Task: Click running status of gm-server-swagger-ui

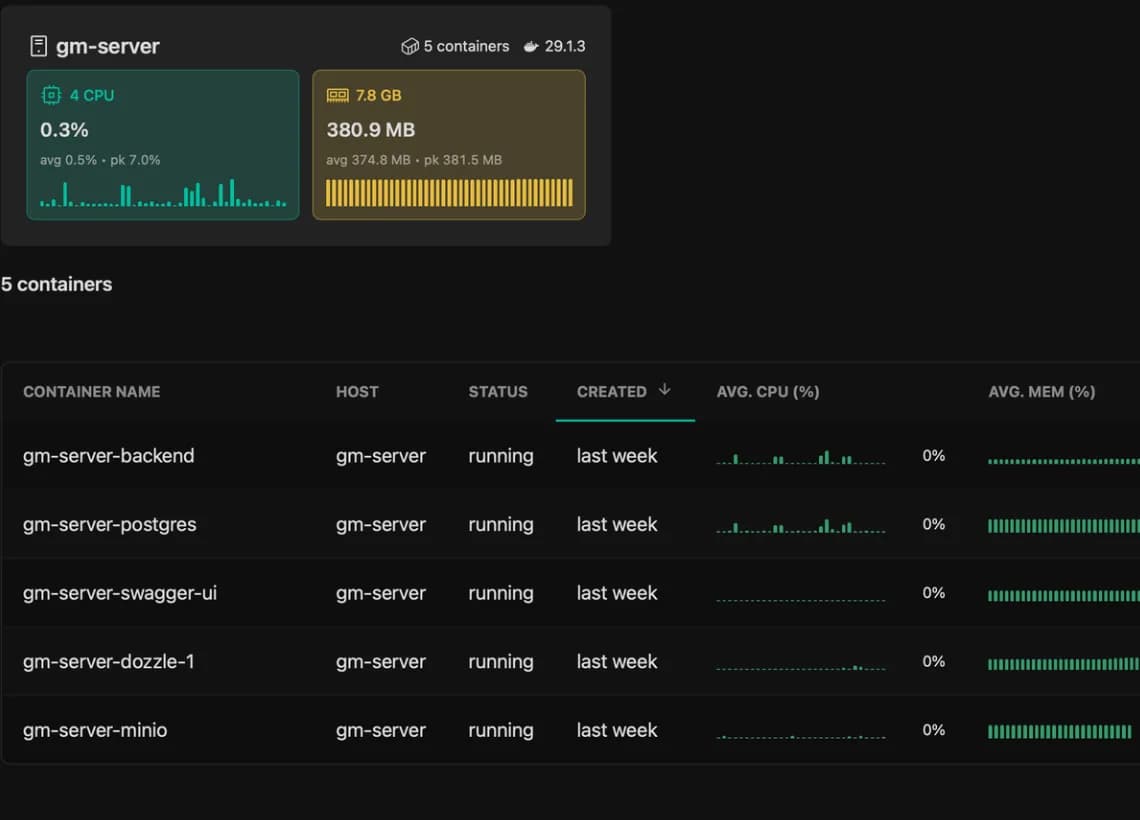Action: 501,593
